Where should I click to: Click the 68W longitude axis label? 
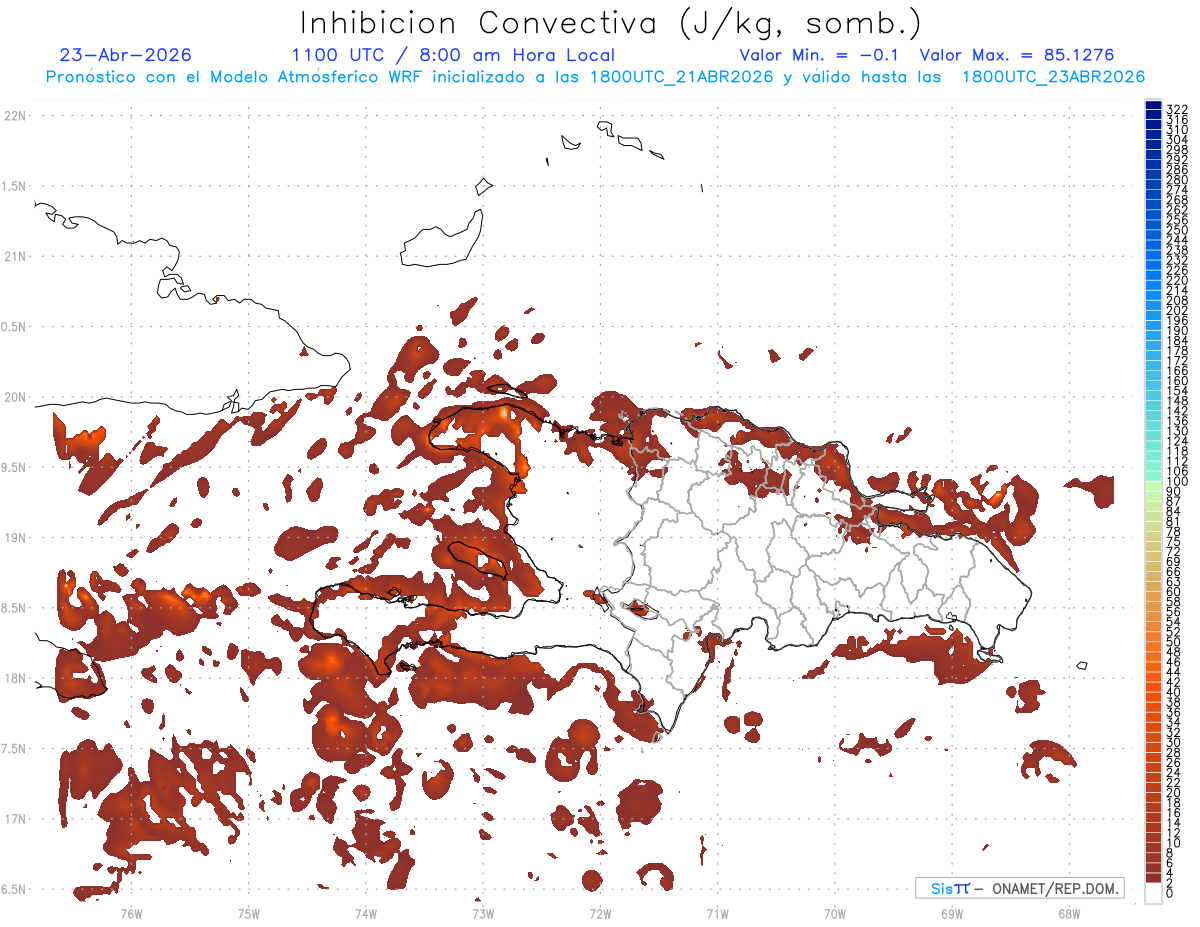click(1068, 914)
